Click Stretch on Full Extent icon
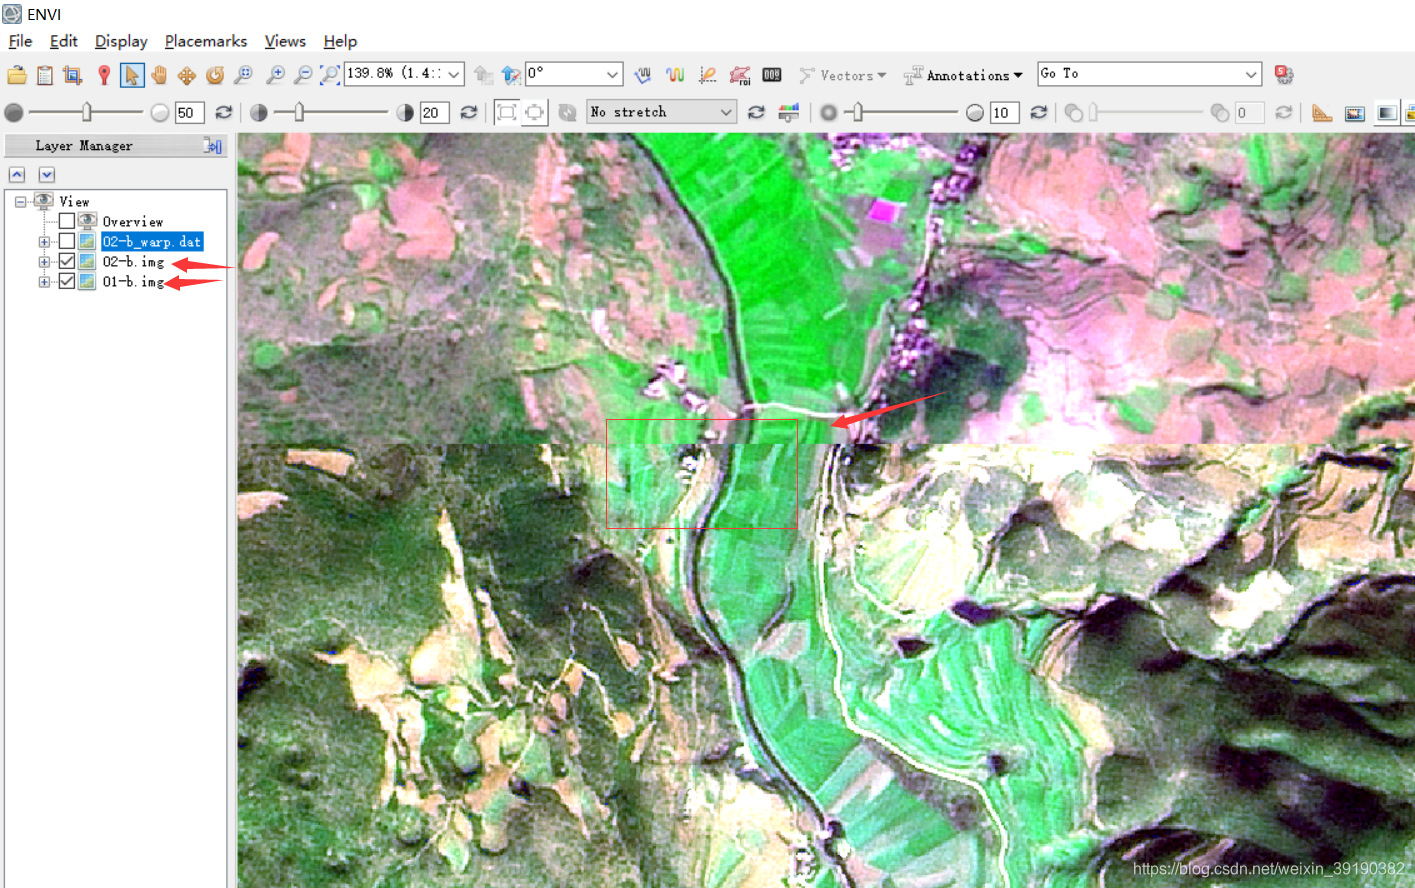Viewport: 1415px width, 888px height. point(507,112)
